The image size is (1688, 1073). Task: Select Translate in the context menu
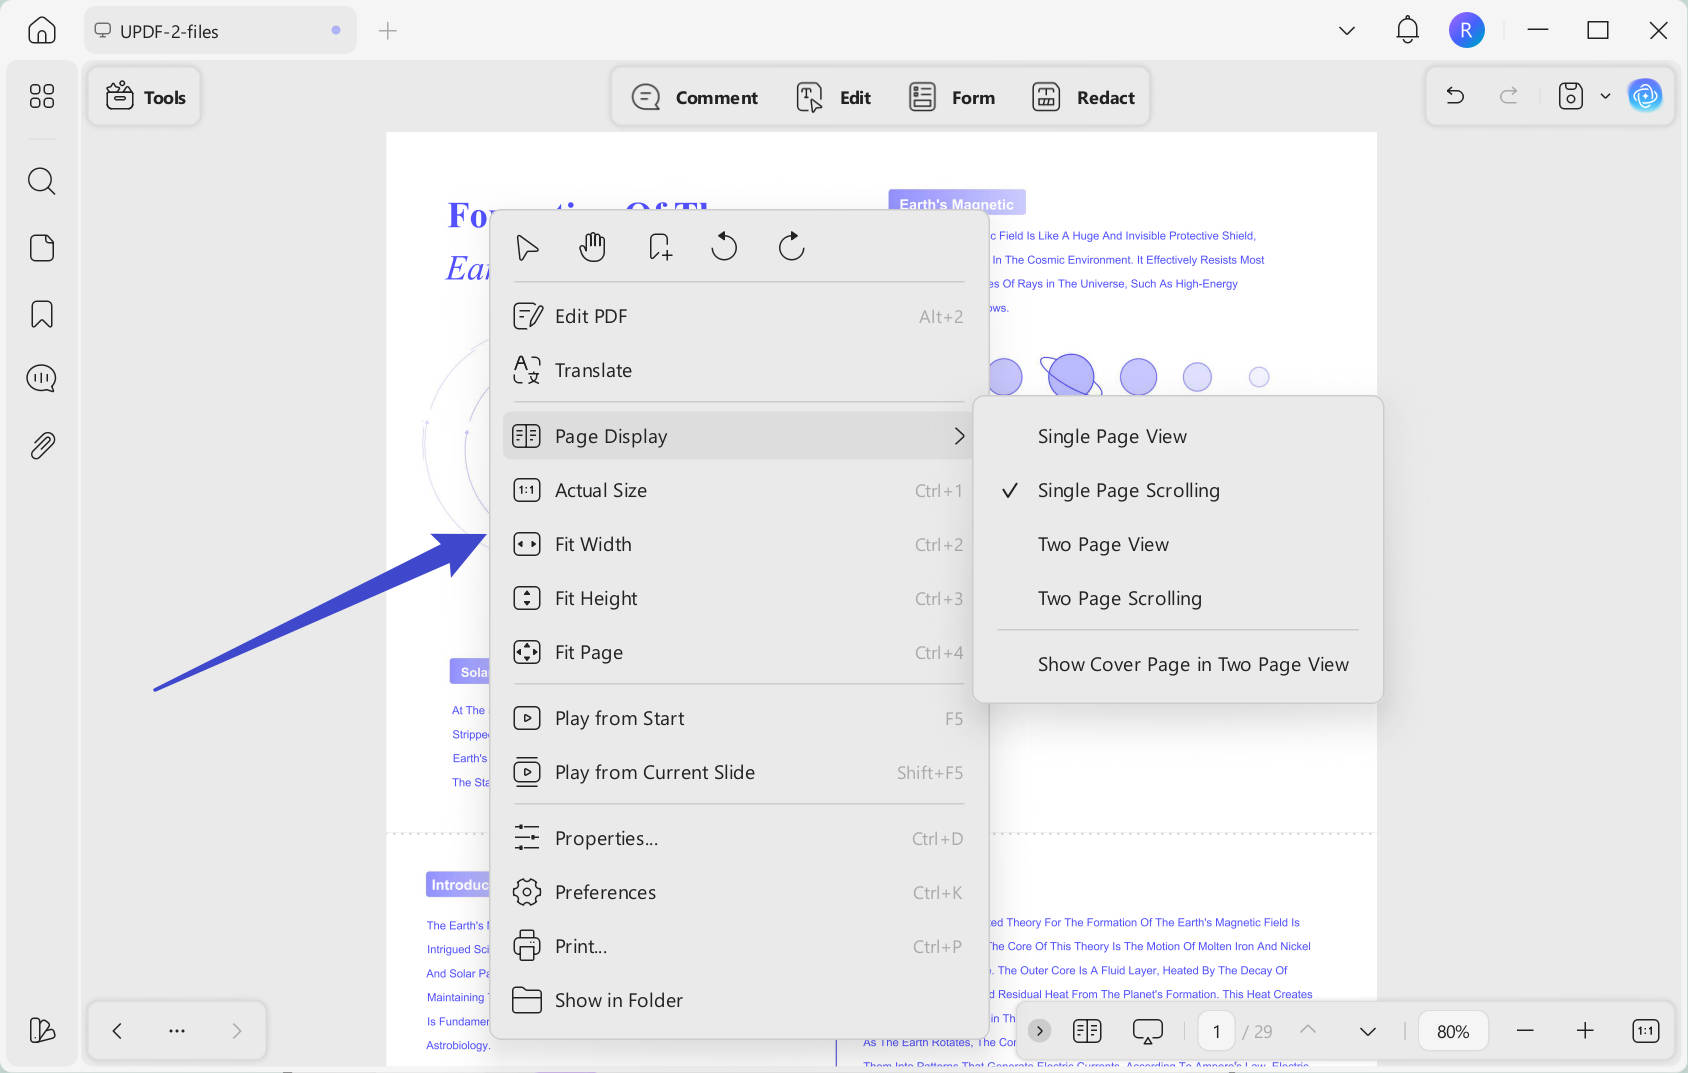(738, 370)
